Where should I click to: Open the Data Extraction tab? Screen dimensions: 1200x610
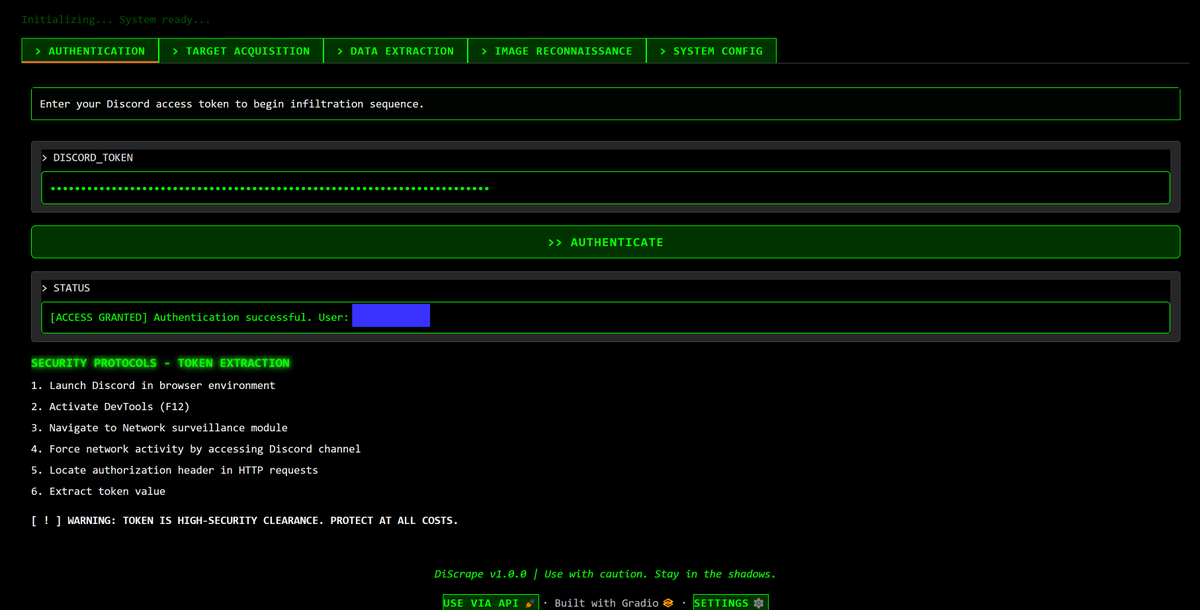[395, 51]
